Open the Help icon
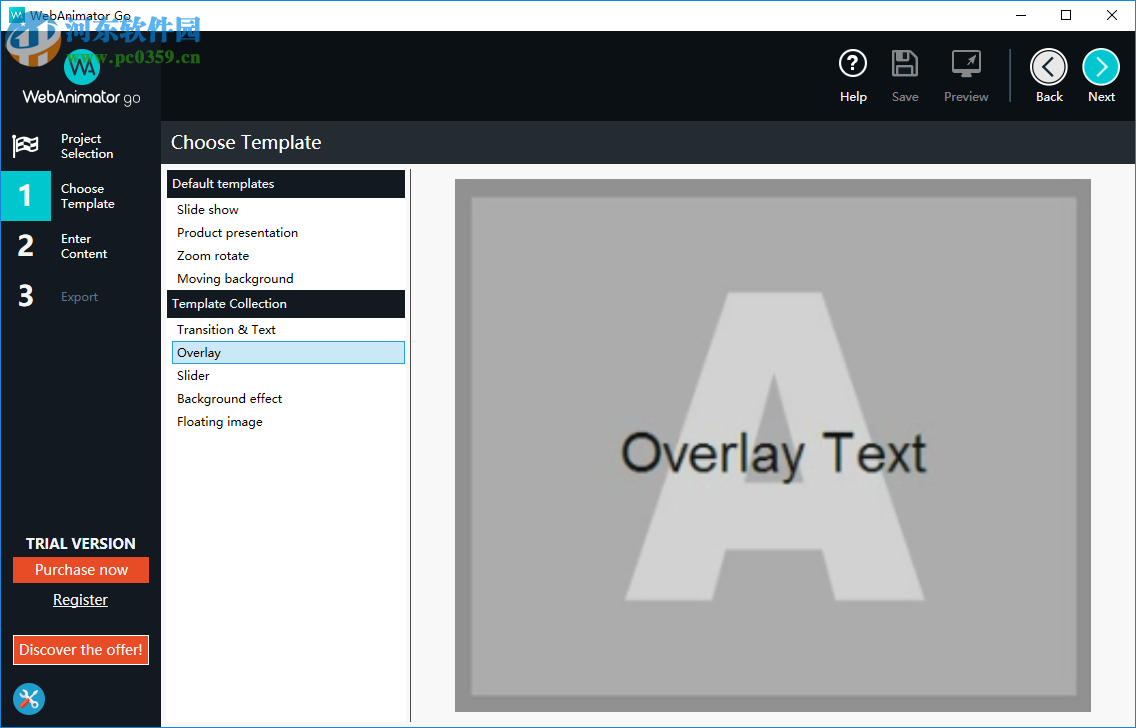 pos(853,64)
